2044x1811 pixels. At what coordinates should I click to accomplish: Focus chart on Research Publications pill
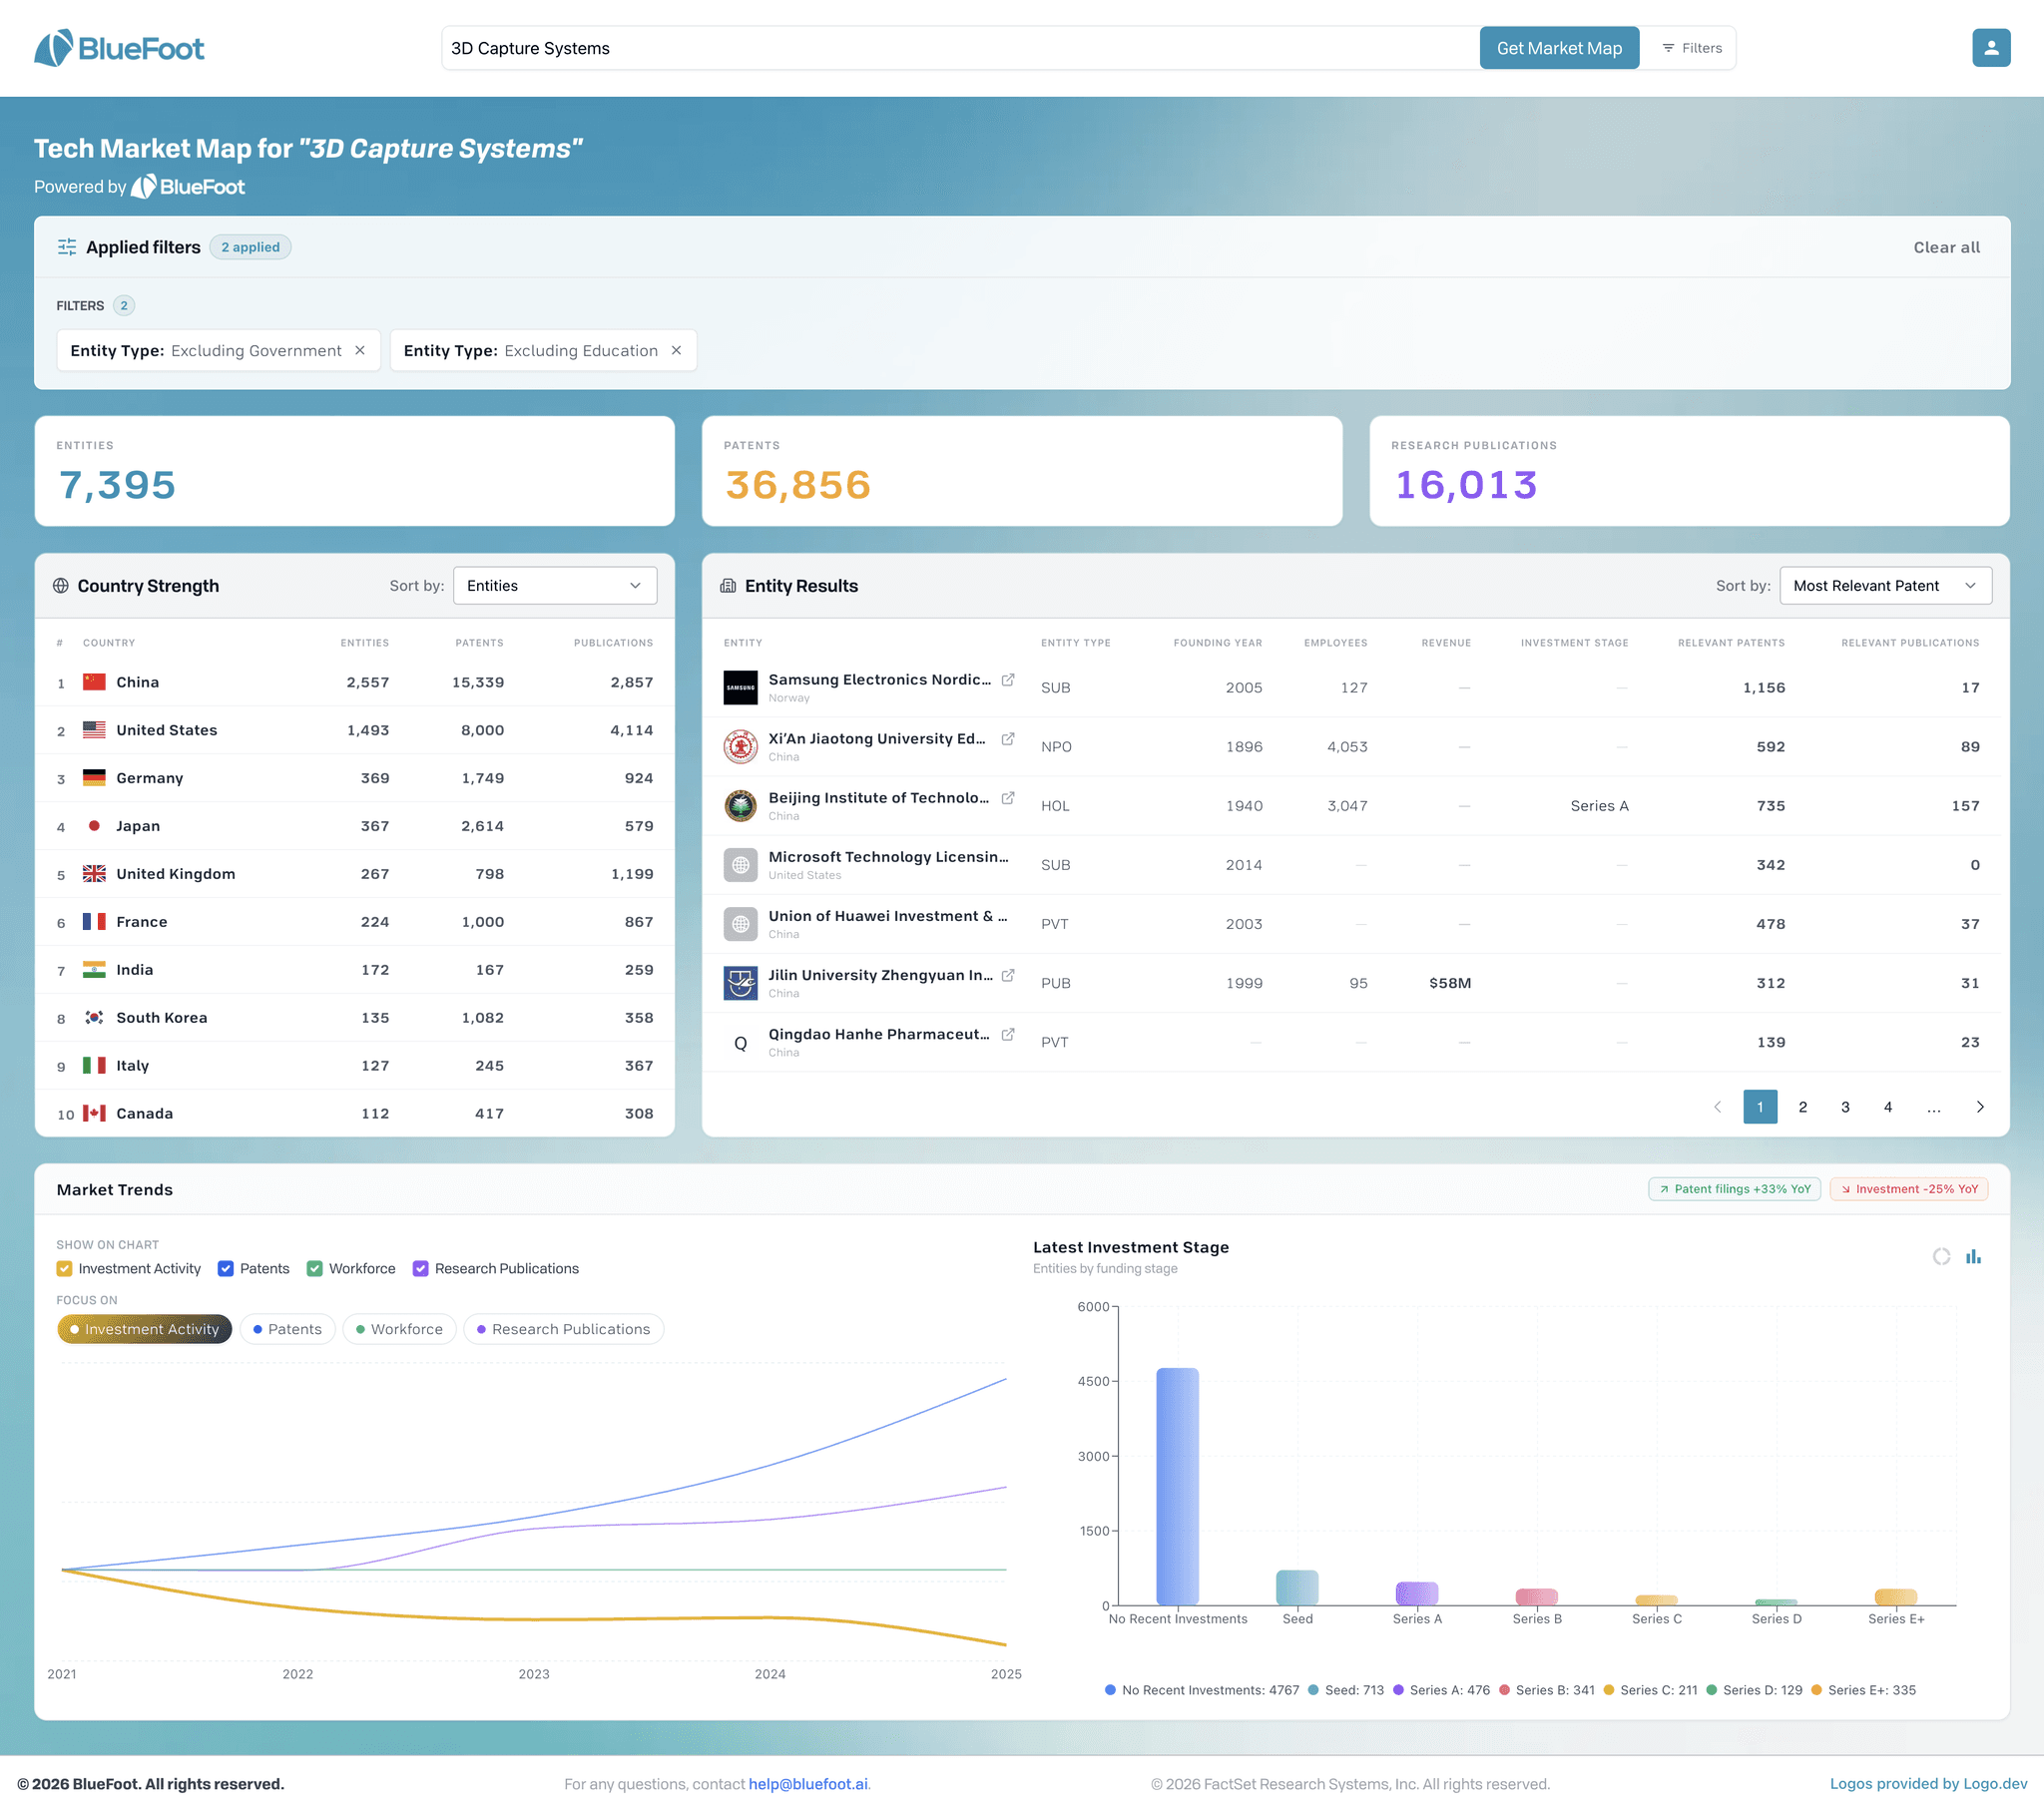563,1329
